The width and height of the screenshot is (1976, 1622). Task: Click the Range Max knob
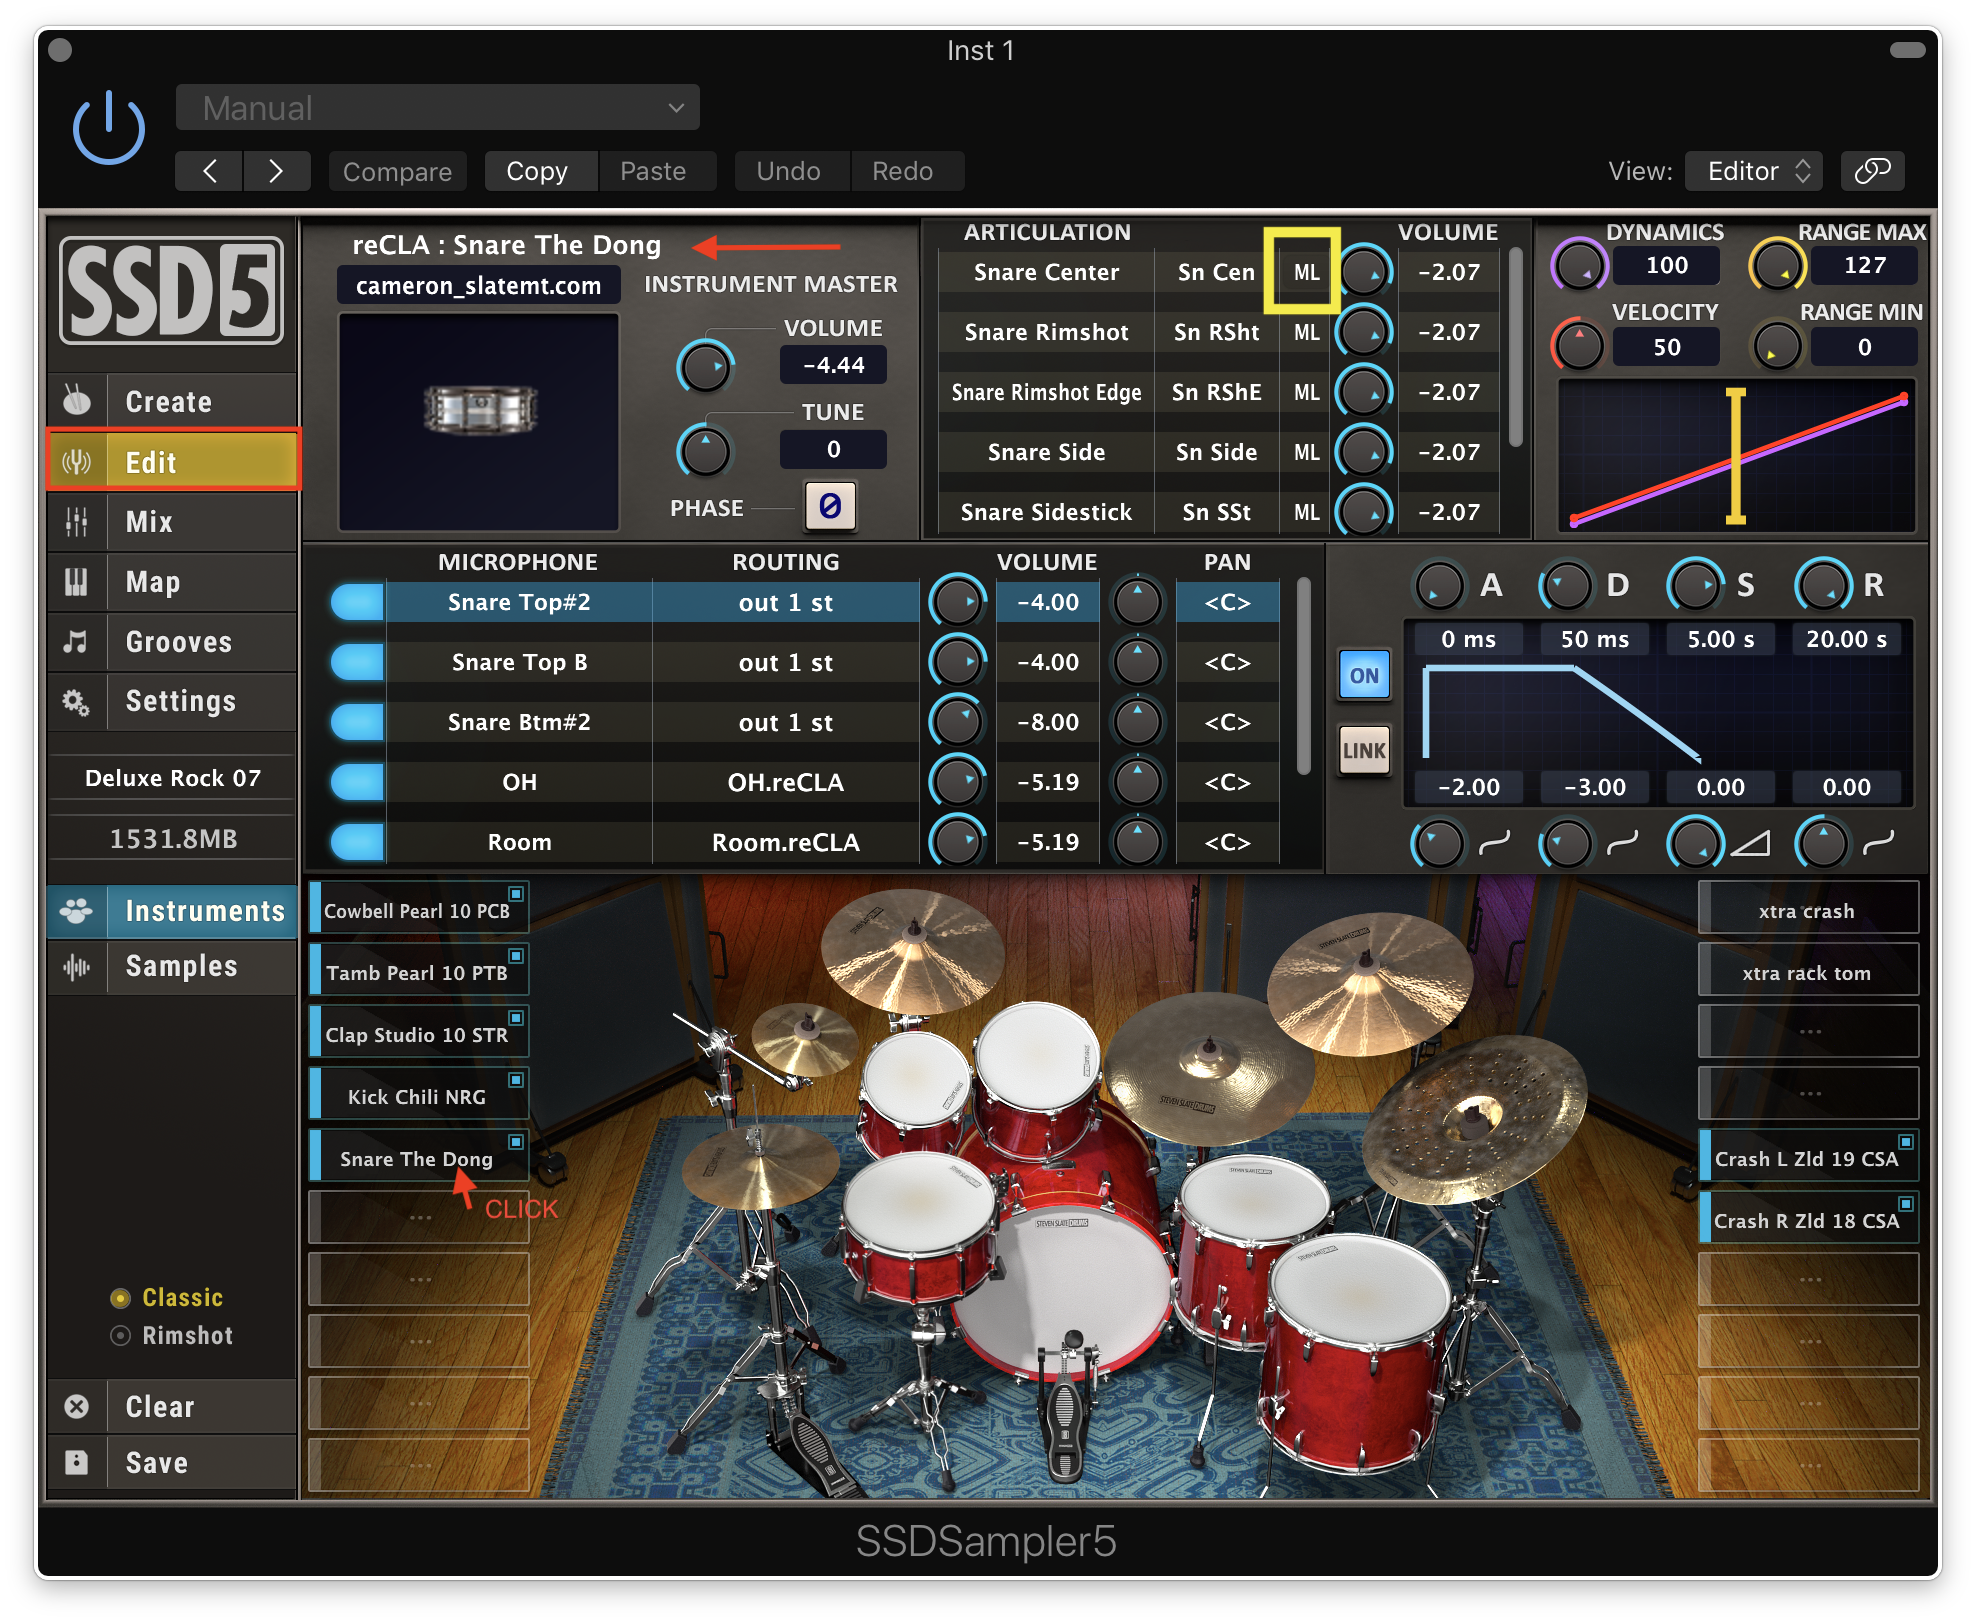1777,266
